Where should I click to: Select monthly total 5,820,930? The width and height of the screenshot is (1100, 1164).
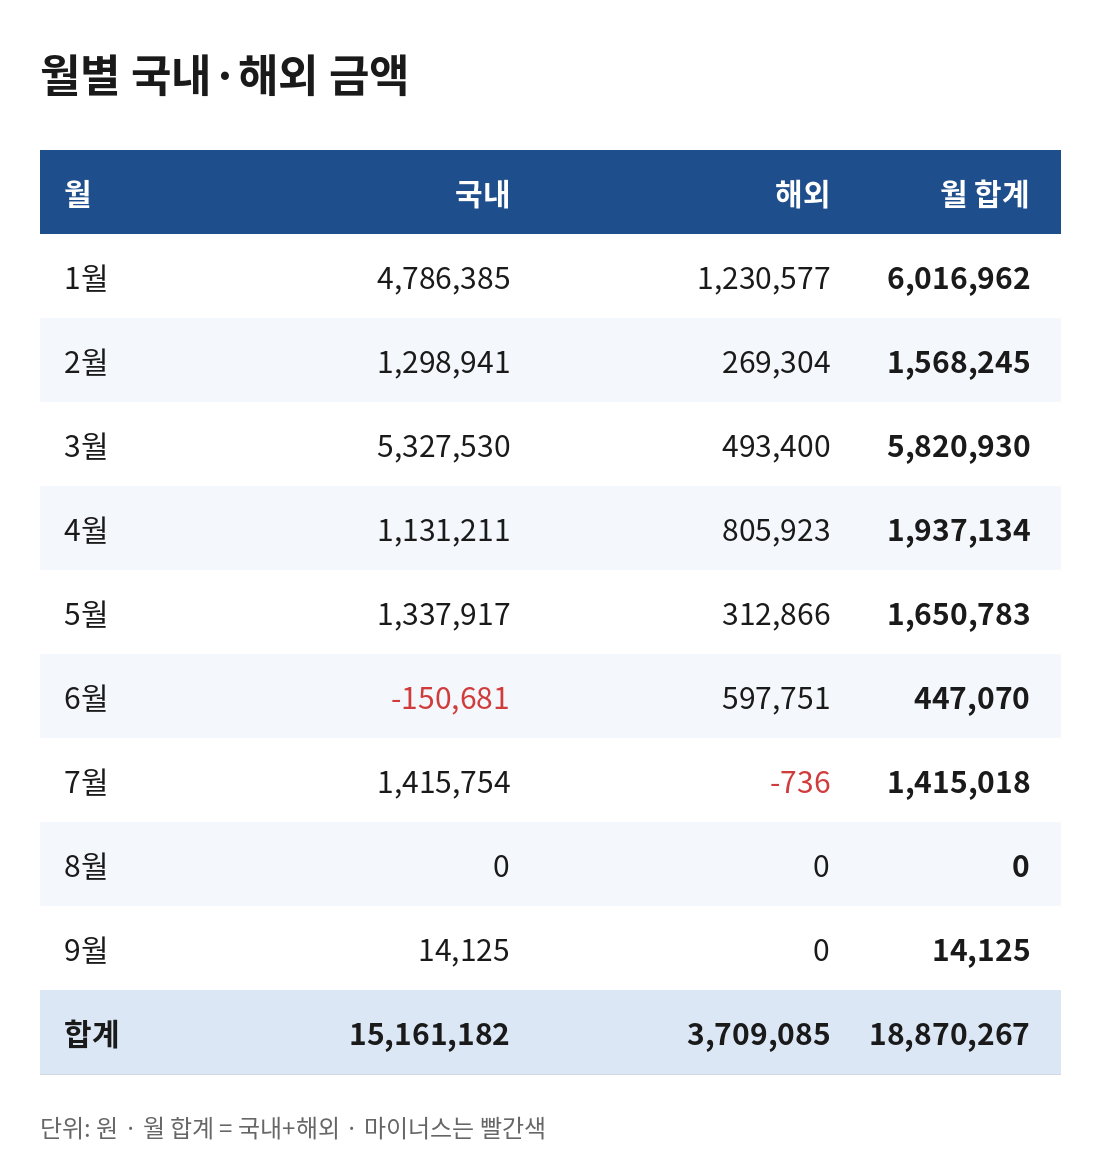coord(958,446)
